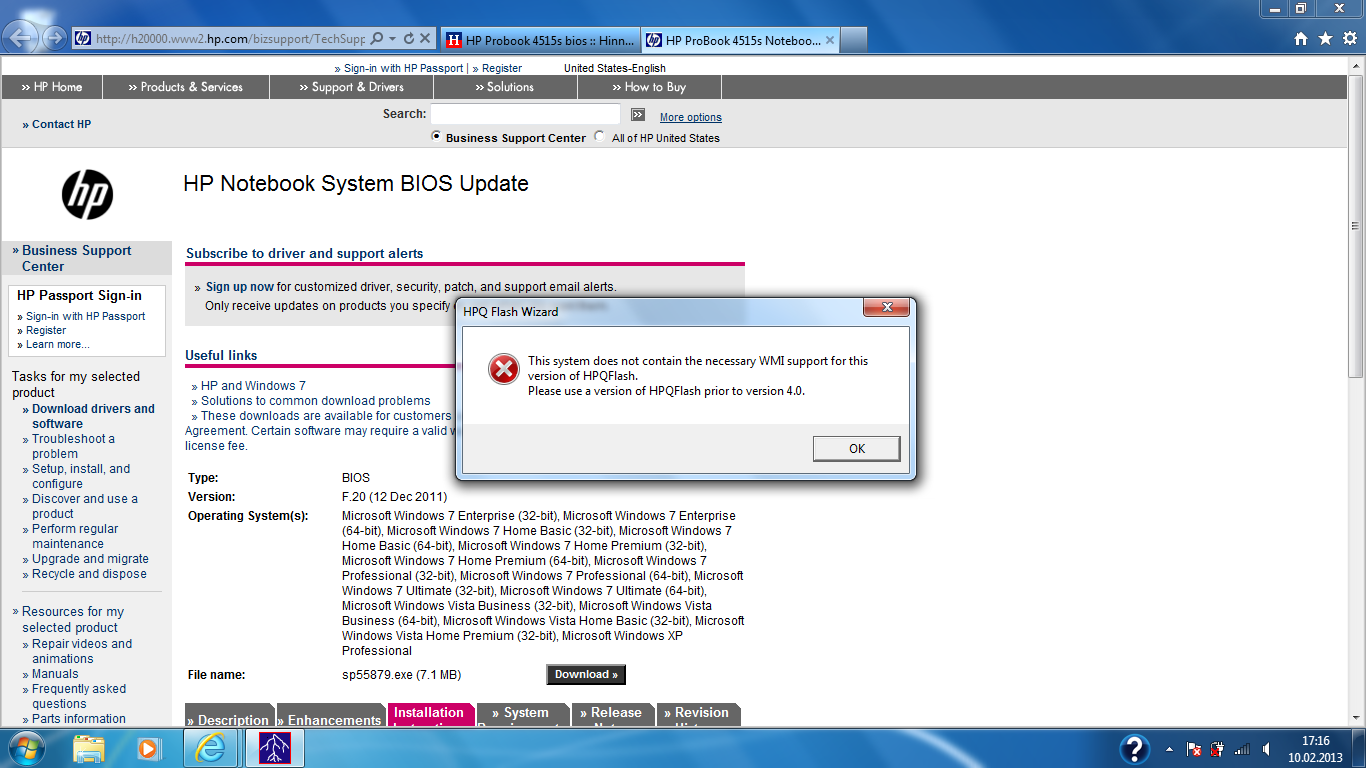Stop loading with the X in address bar

click(425, 39)
